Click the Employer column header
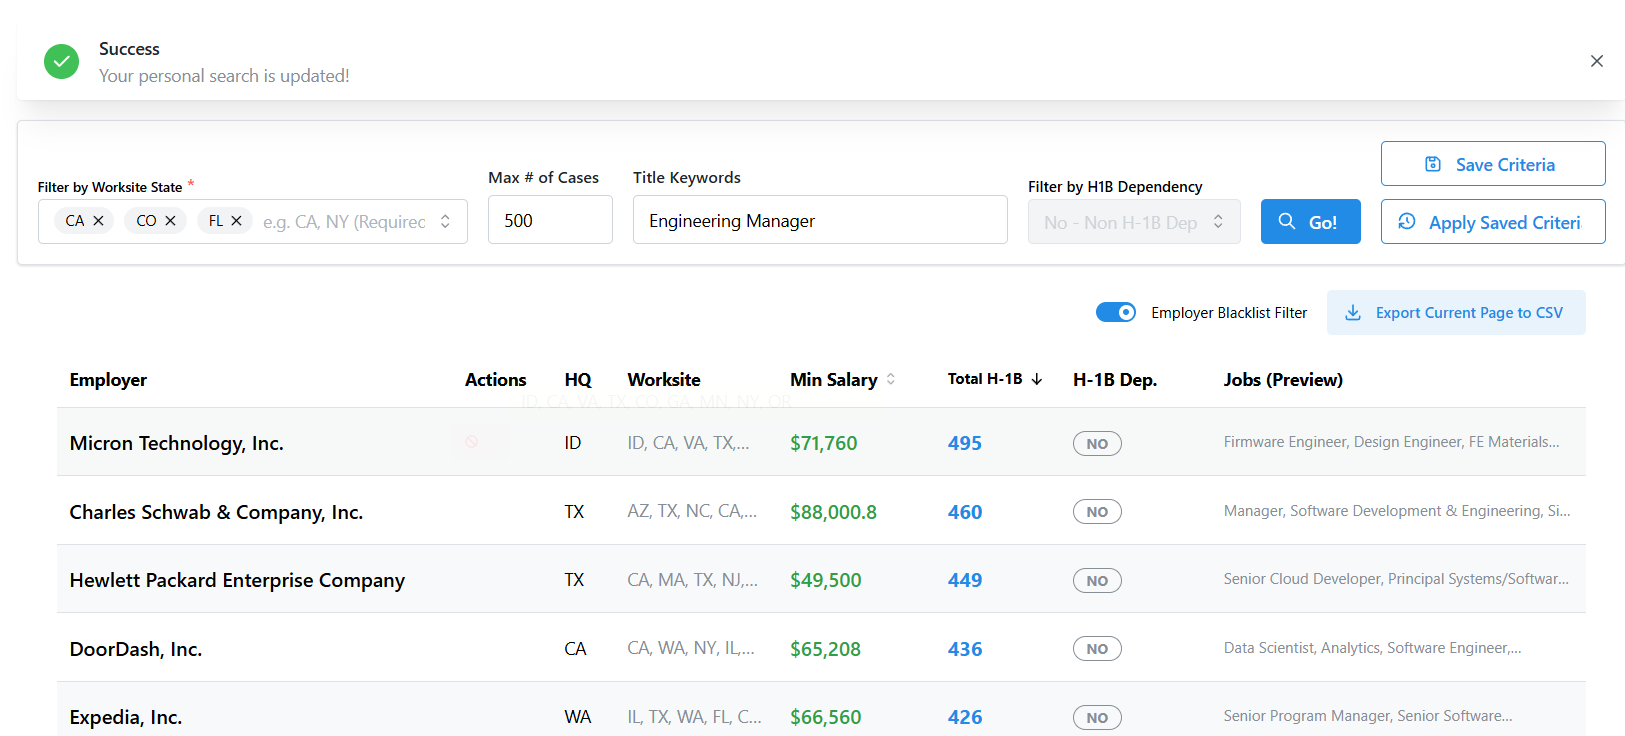 [108, 380]
